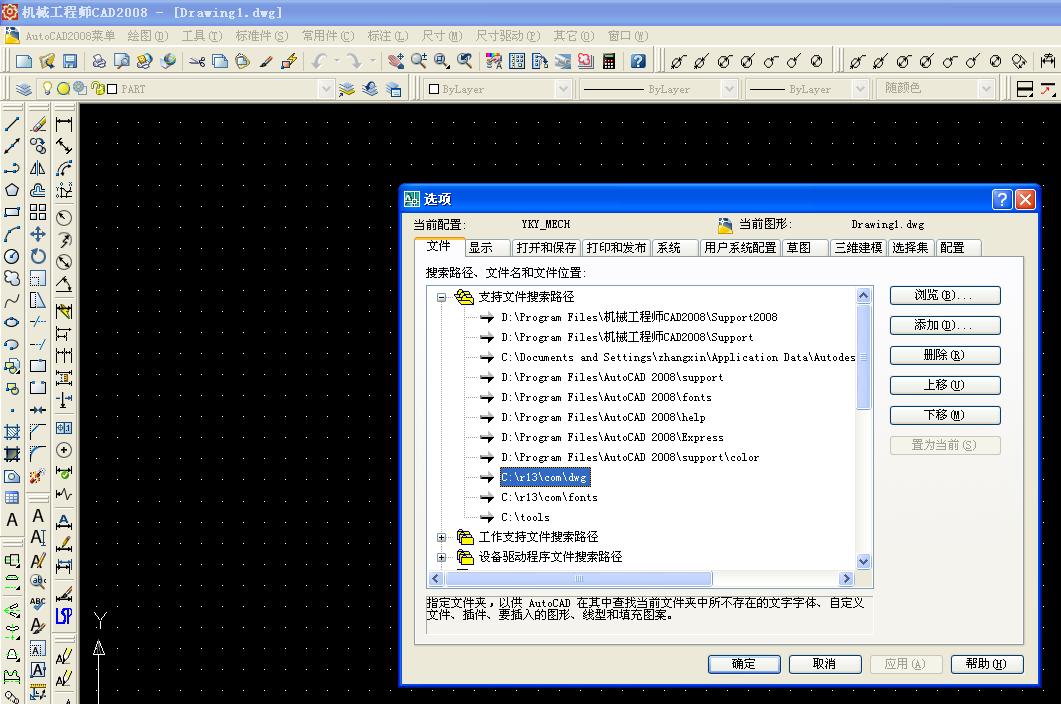Open the 窗口(W) menu
Viewport: 1061px width, 704px height.
[x=628, y=36]
